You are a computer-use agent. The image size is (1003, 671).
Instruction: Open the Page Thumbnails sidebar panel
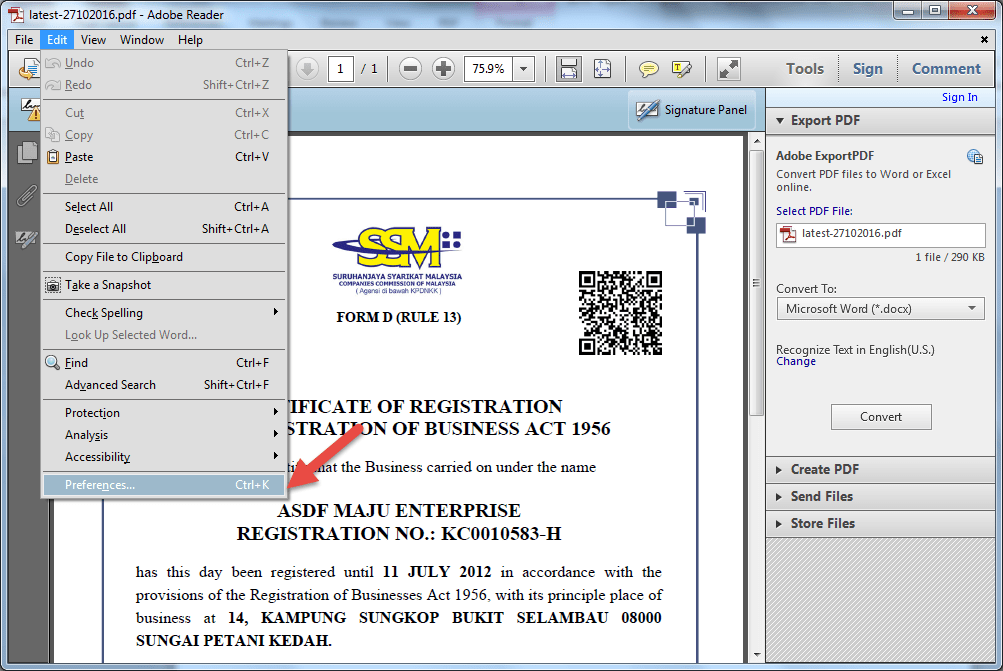point(26,152)
